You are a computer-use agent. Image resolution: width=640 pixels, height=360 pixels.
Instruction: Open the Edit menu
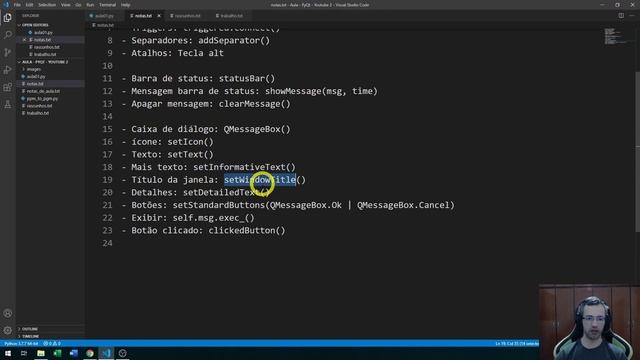click(29, 5)
